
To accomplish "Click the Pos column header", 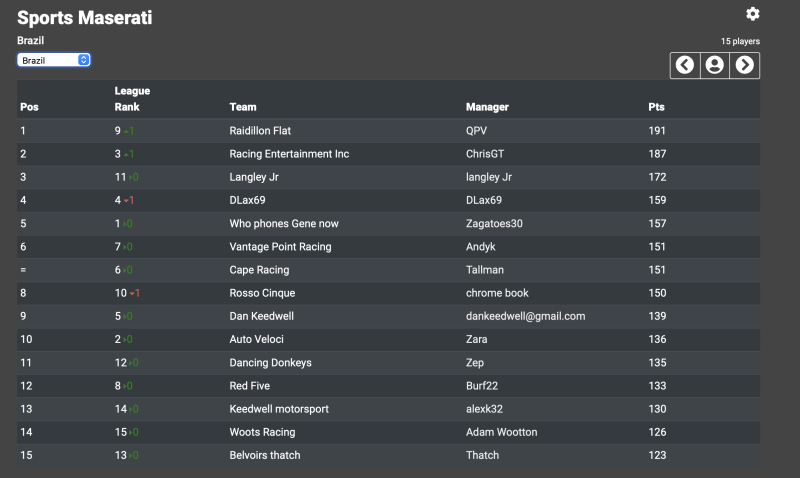I will tap(29, 107).
